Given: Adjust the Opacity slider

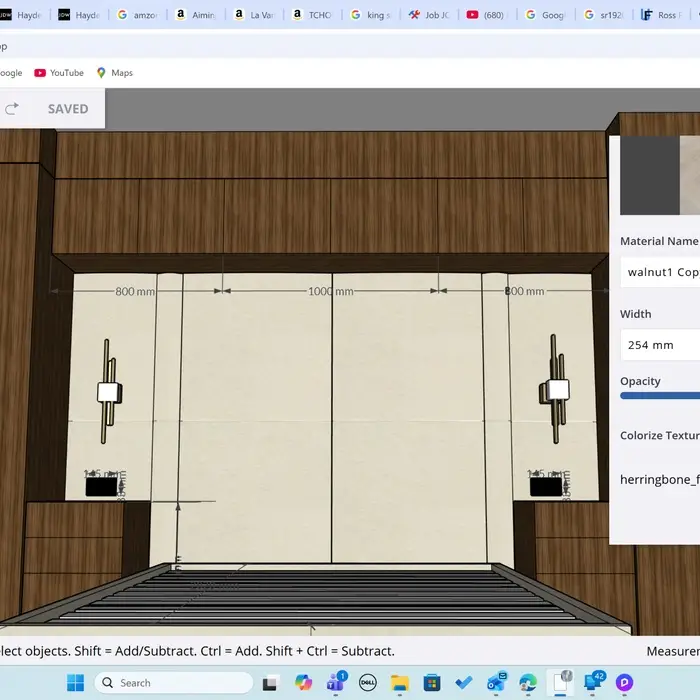Looking at the screenshot, I should (x=660, y=396).
